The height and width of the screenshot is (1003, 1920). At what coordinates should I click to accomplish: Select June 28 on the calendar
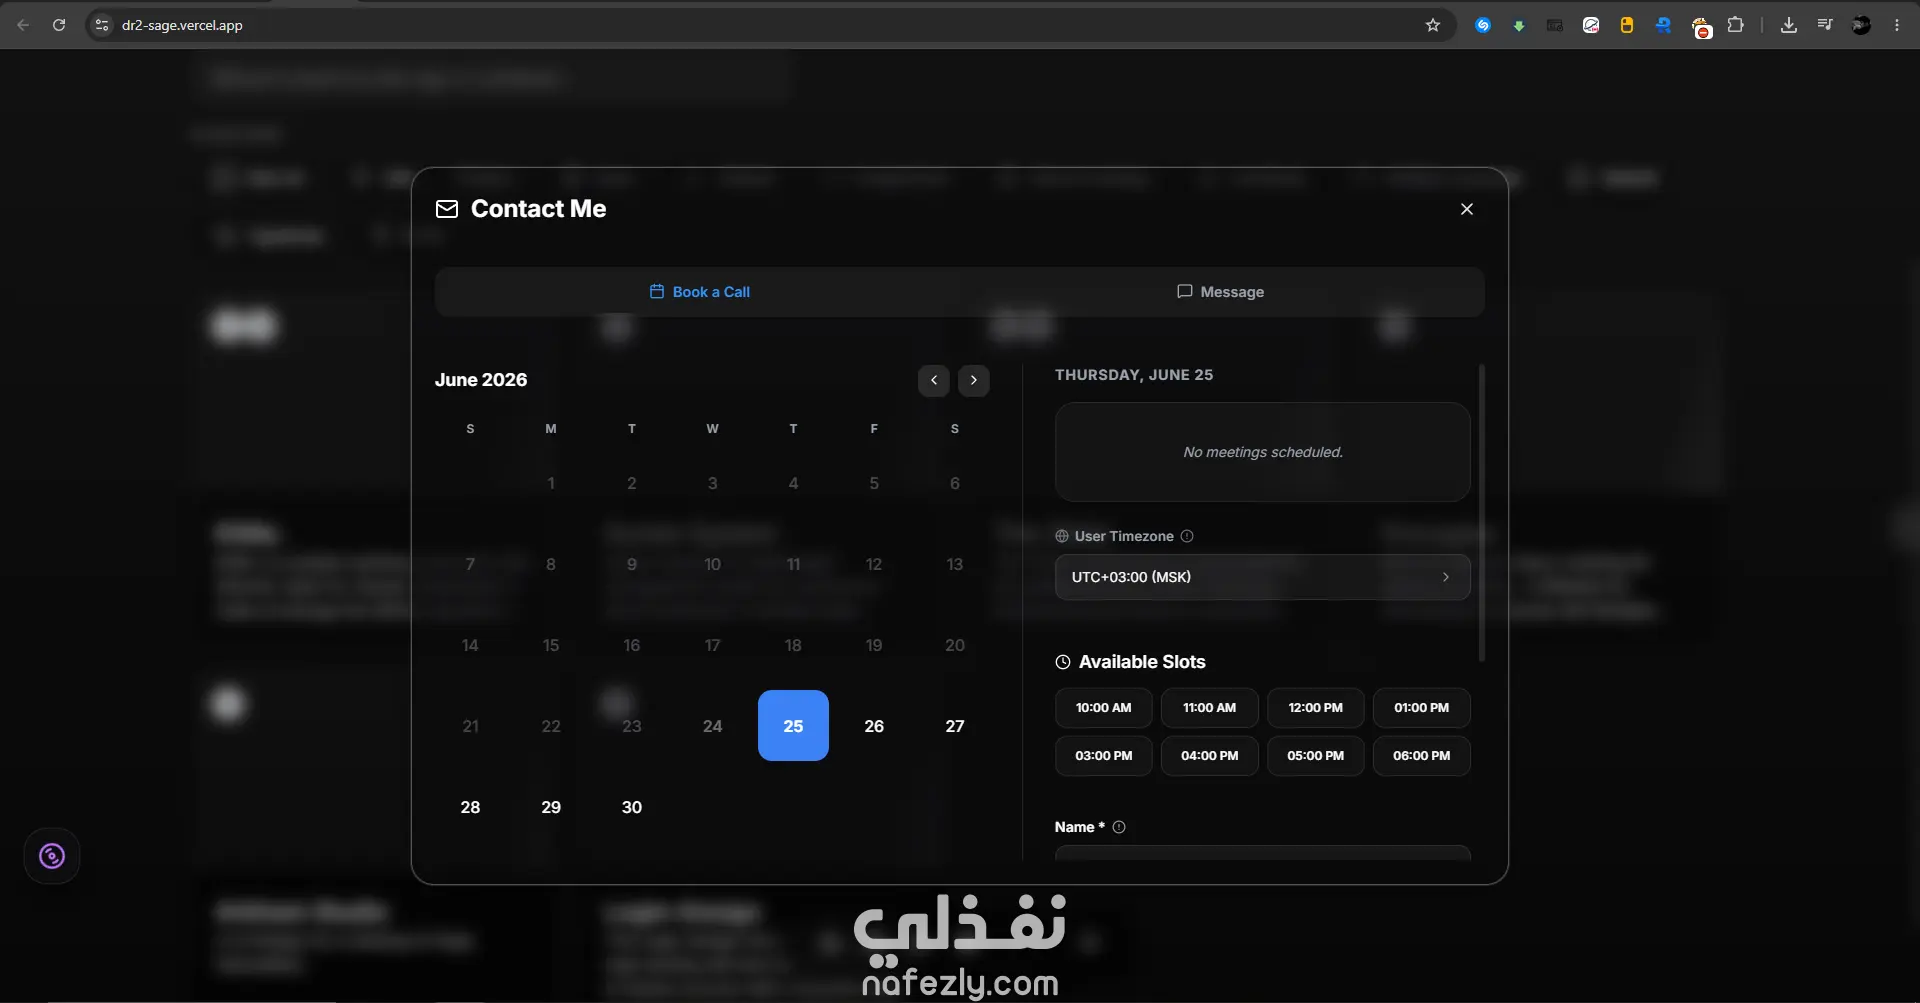(470, 807)
